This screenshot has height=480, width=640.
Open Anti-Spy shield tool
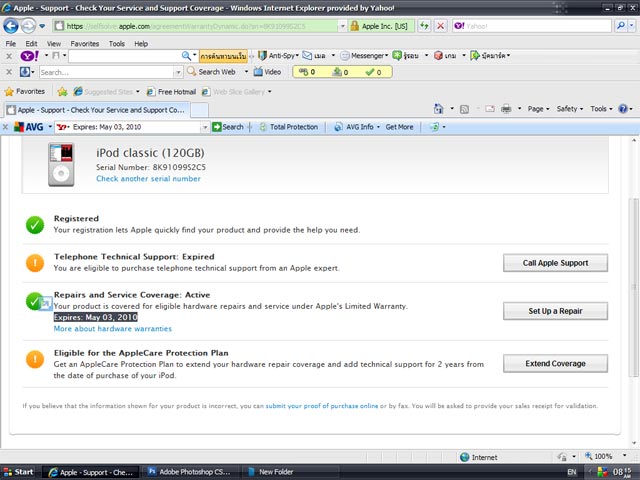278,56
